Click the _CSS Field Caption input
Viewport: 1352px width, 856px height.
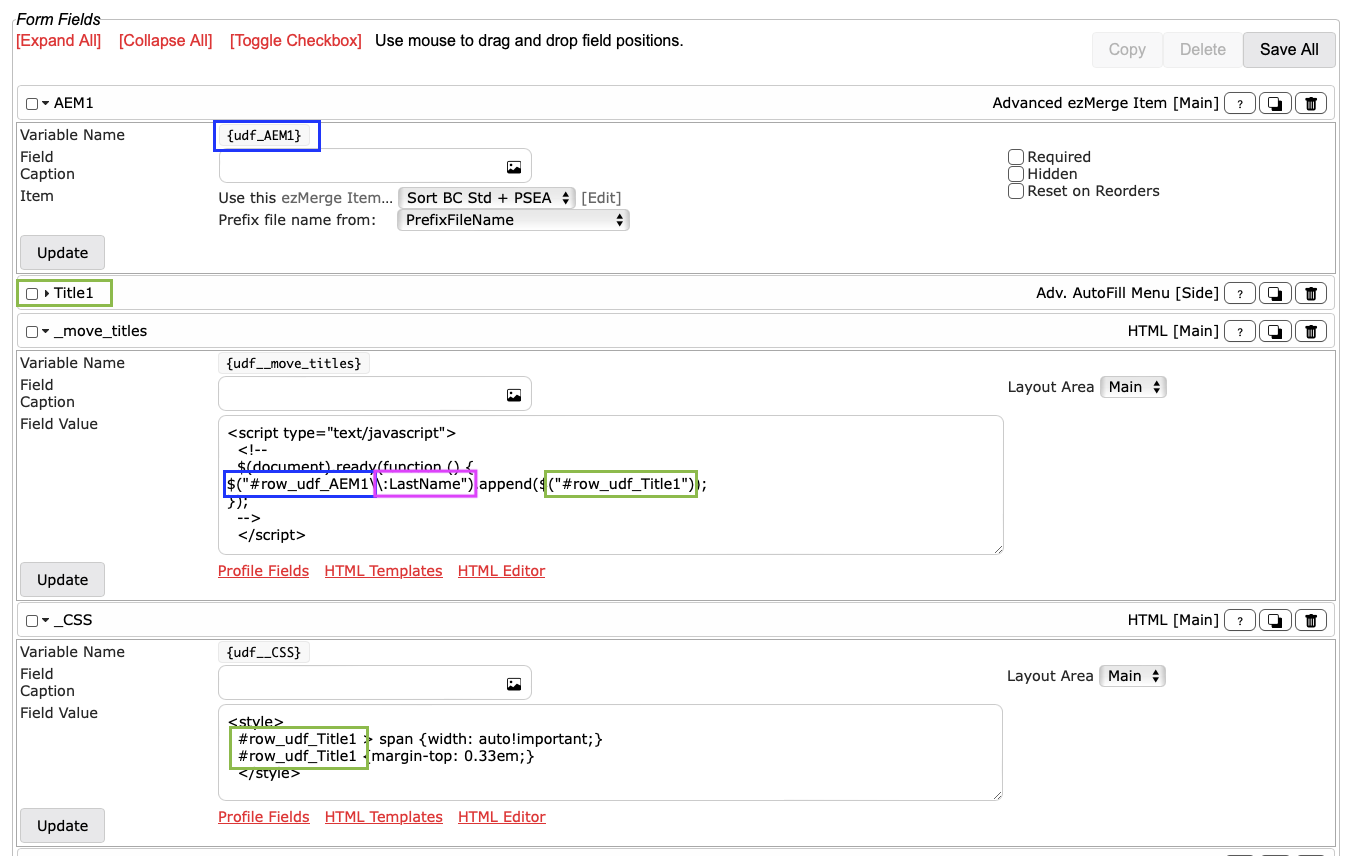tap(375, 683)
